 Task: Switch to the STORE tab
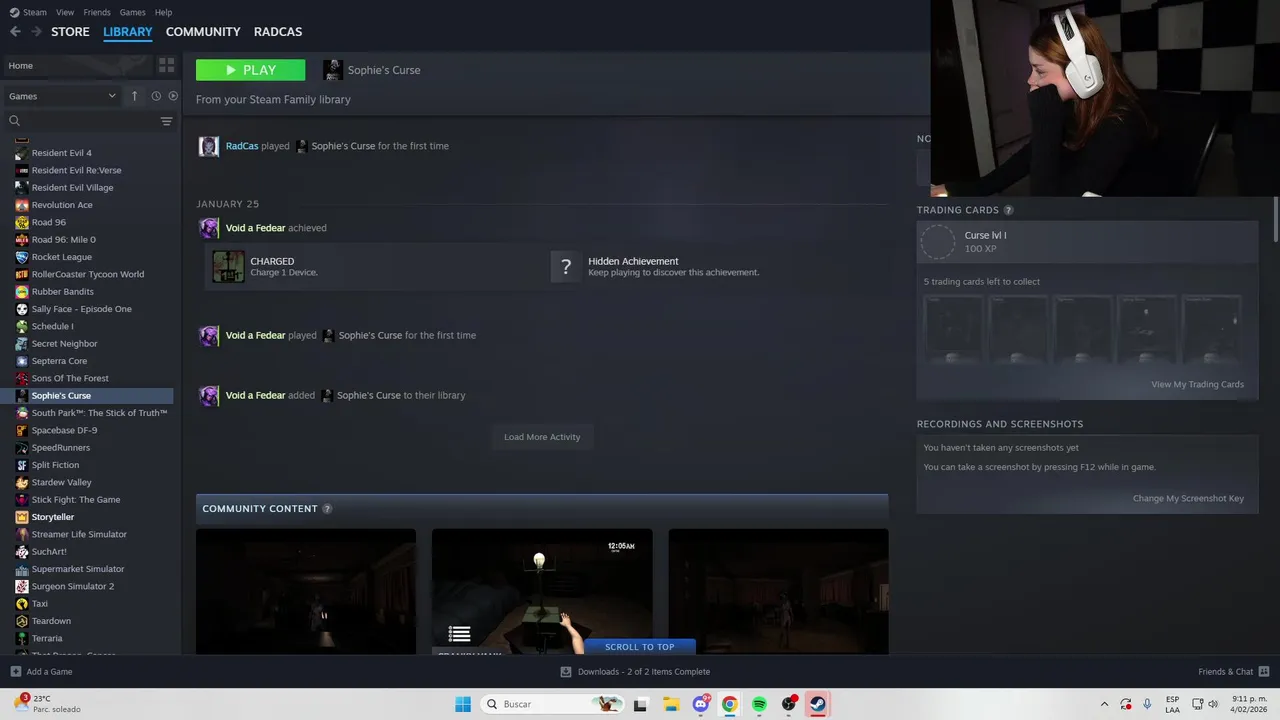[x=70, y=32]
